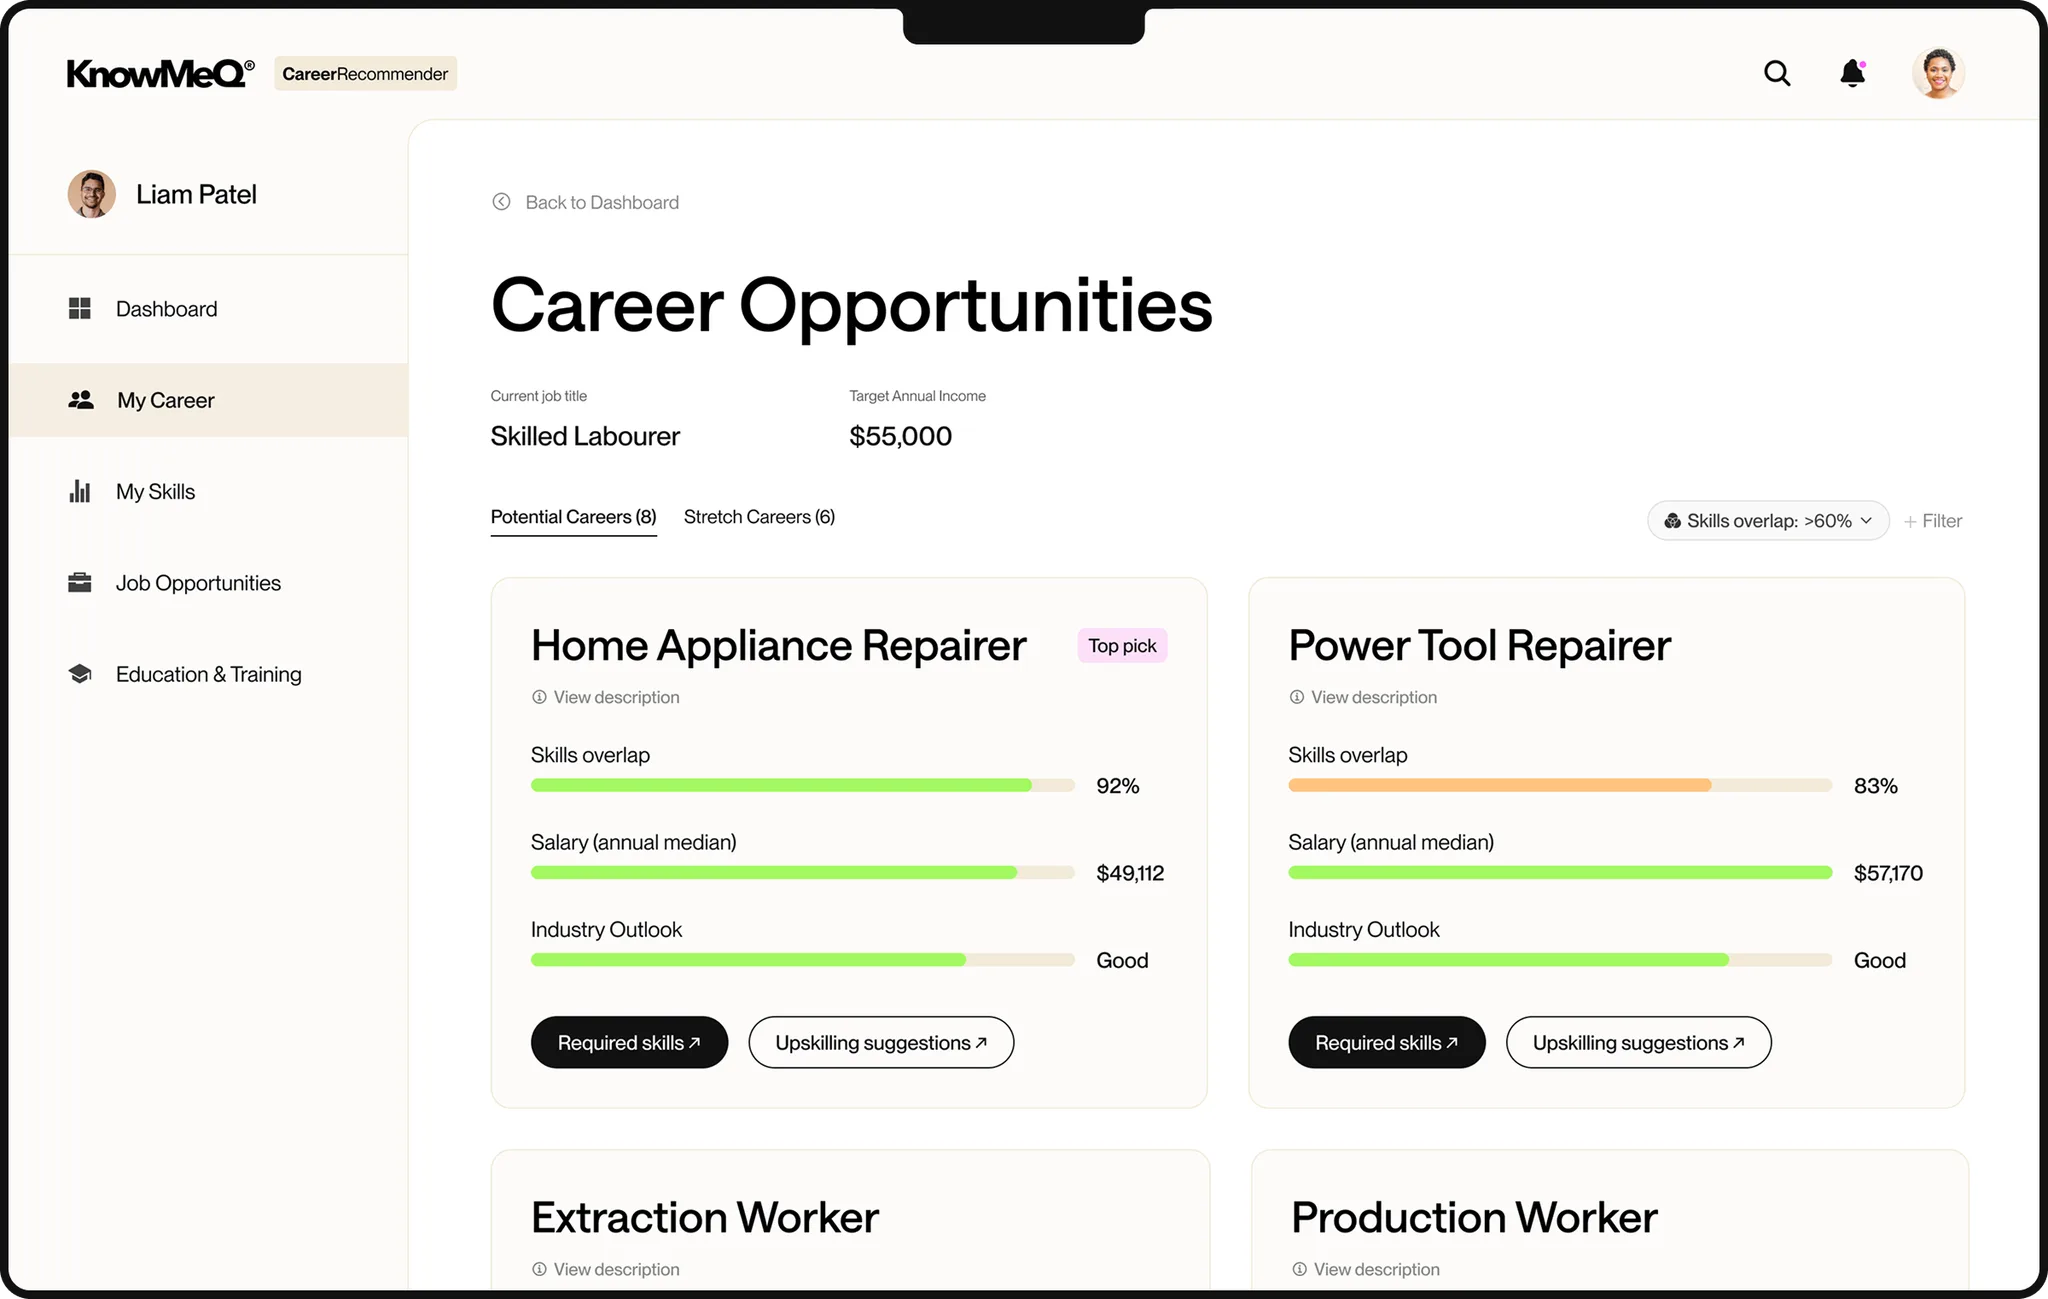The image size is (2048, 1299).
Task: Click the back arrow circle icon
Action: click(x=501, y=202)
